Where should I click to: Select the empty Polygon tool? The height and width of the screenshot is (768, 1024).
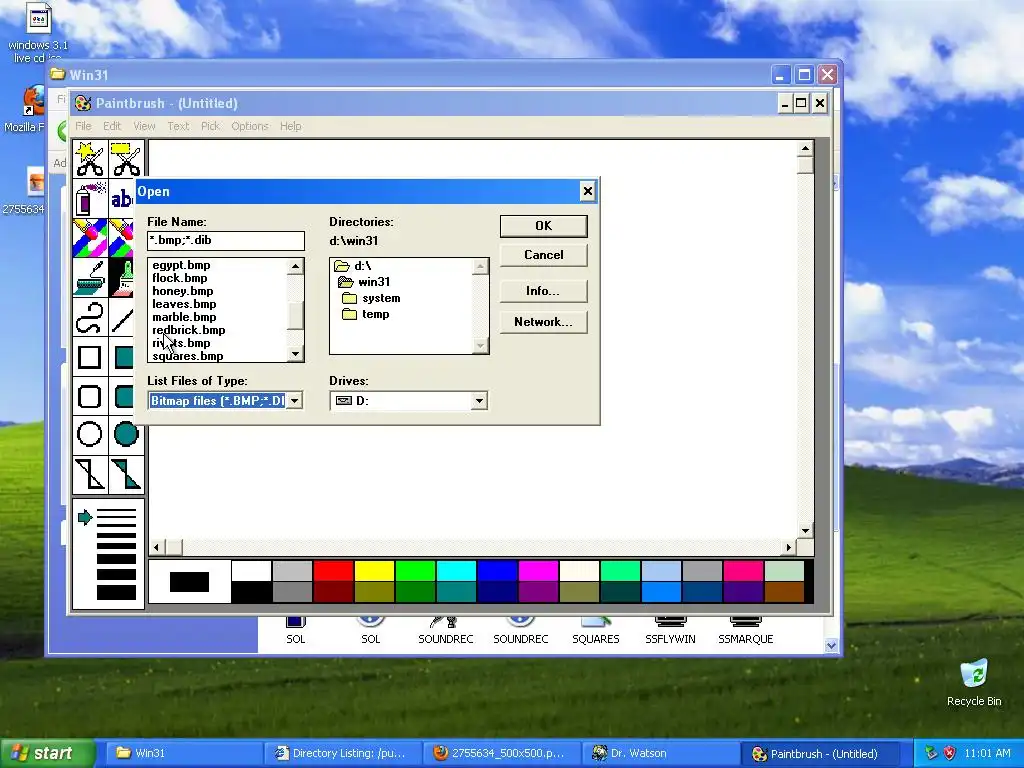click(90, 474)
